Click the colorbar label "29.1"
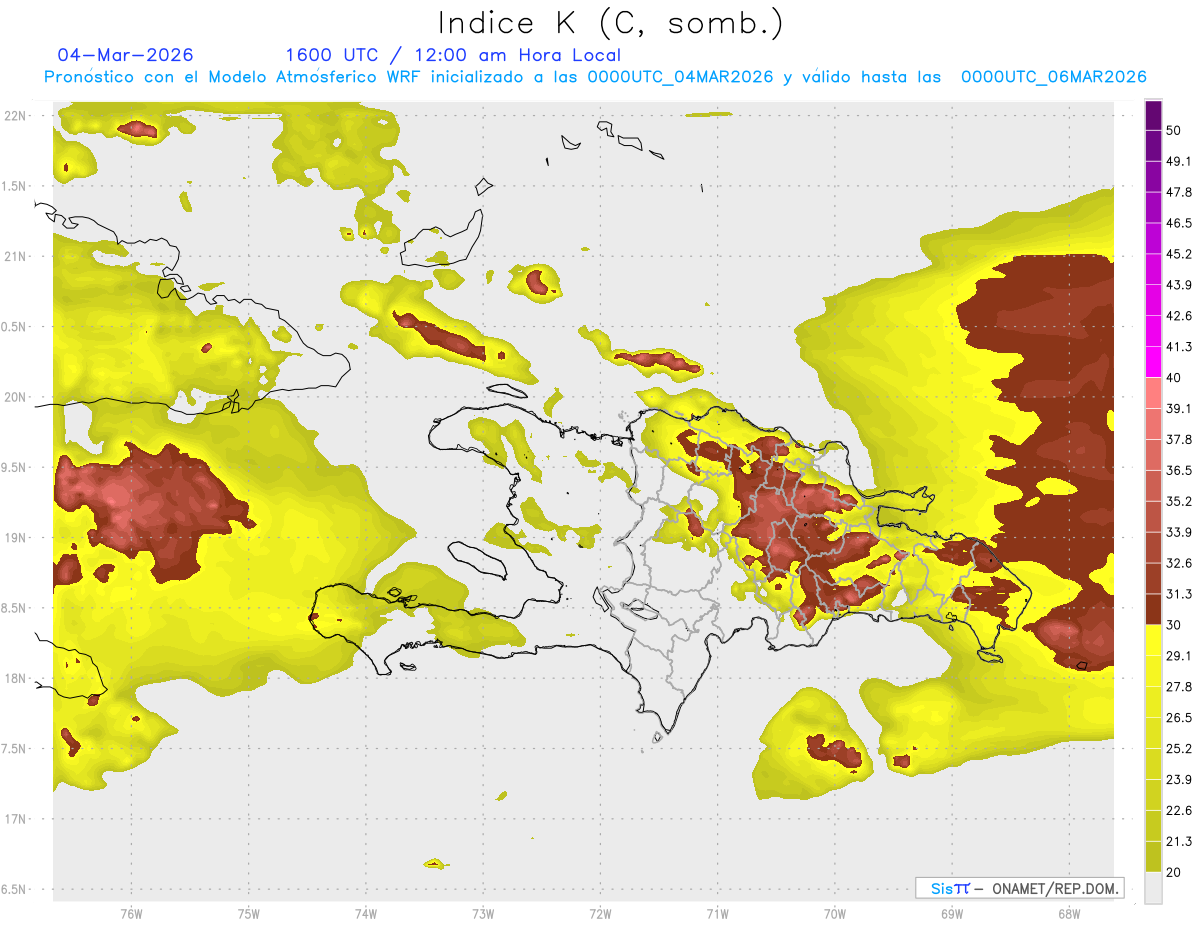The width and height of the screenshot is (1200, 927). [x=1179, y=656]
